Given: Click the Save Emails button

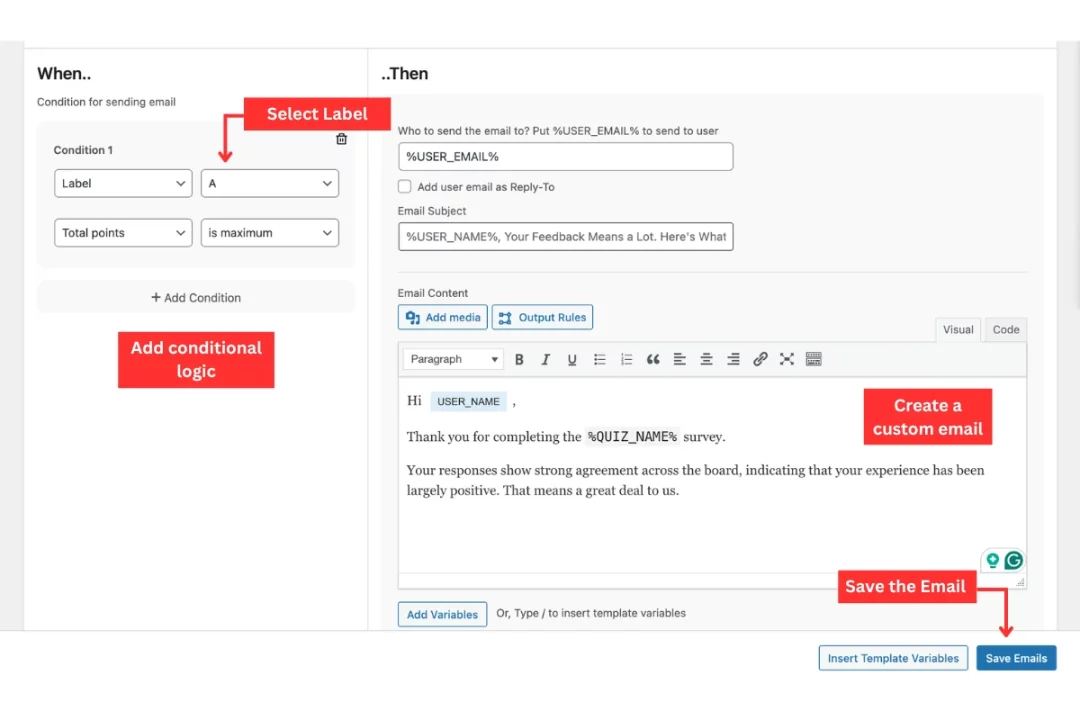Looking at the screenshot, I should tap(1016, 658).
